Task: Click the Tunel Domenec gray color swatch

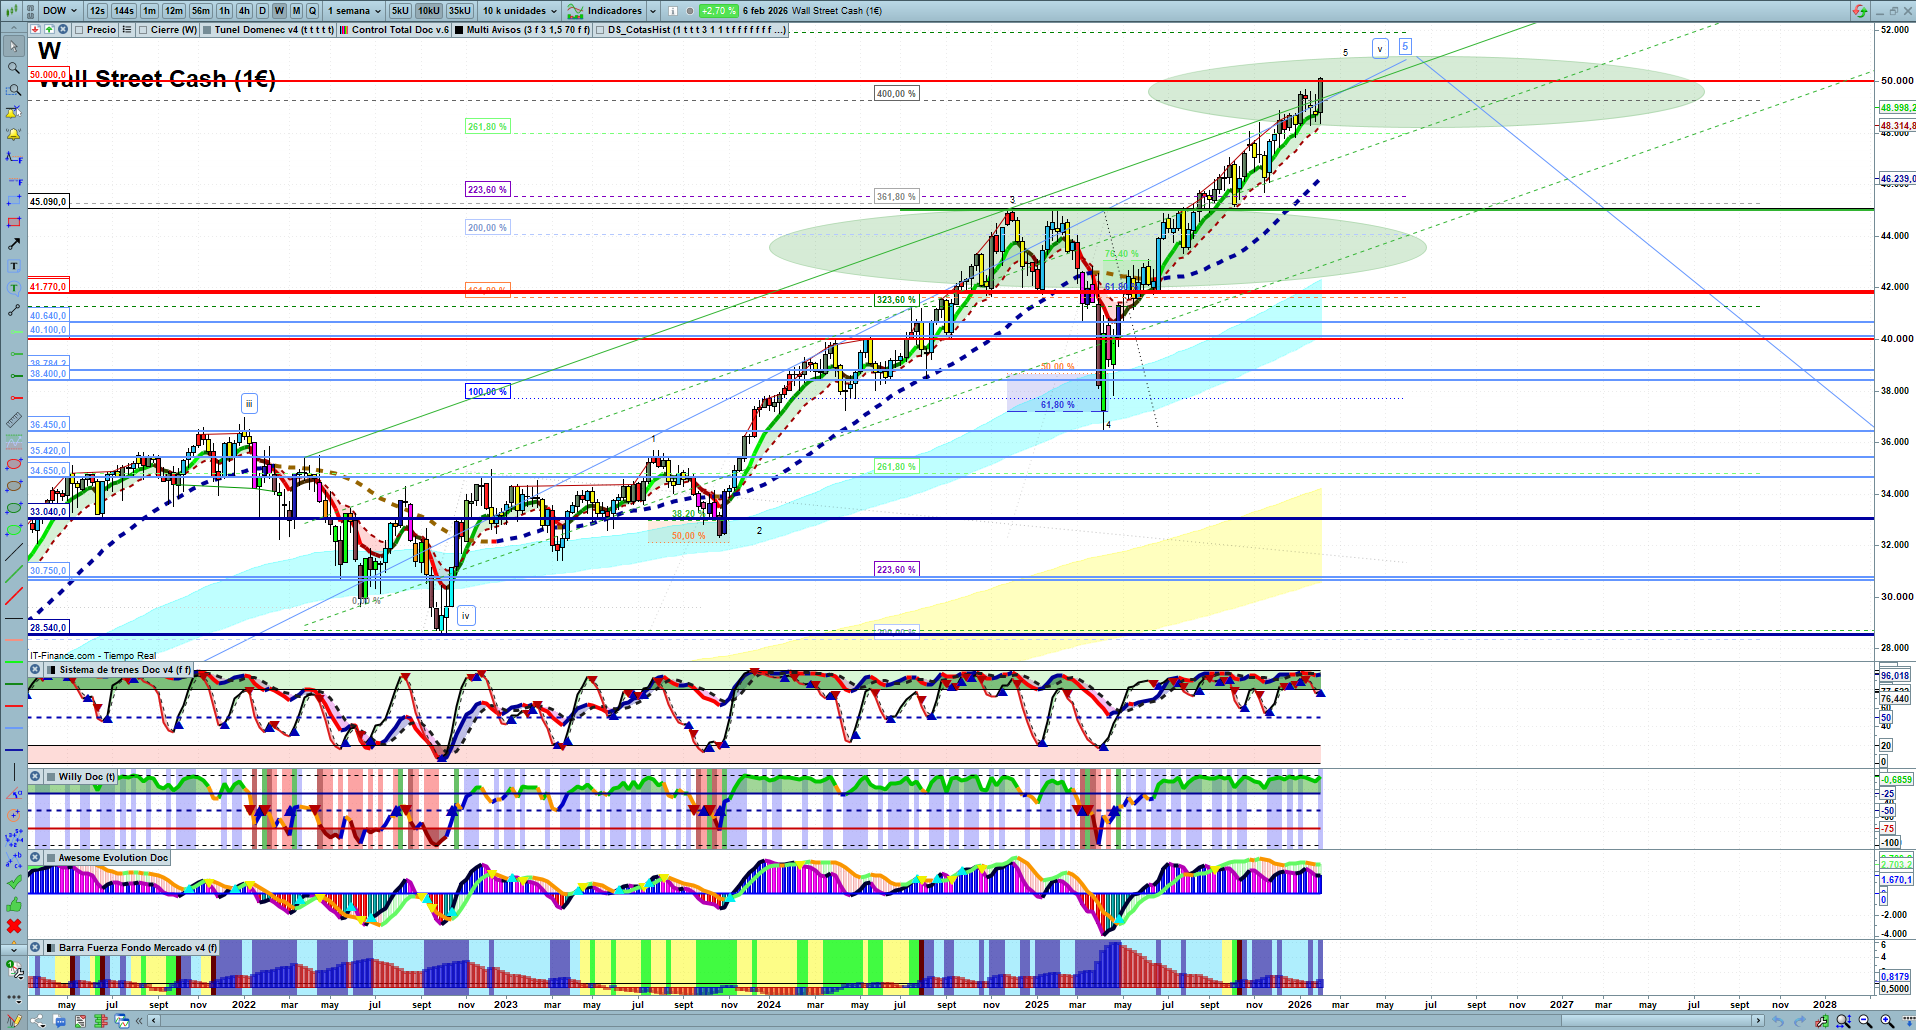Action: pos(207,30)
